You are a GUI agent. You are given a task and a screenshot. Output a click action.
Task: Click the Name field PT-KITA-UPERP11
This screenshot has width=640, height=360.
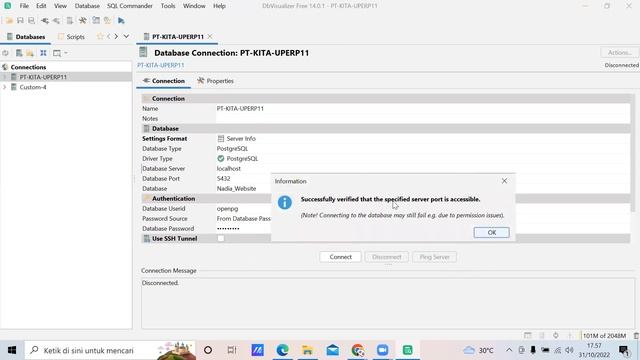coord(423,109)
